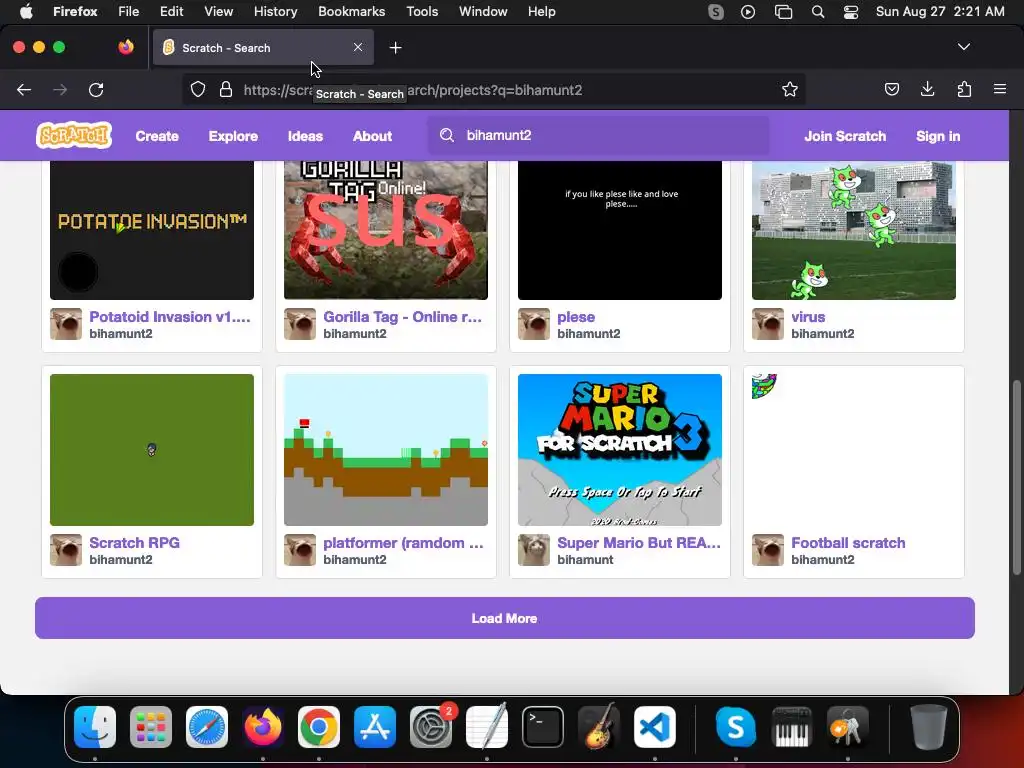Open the Firefox hamburger application menu
This screenshot has width=1024, height=768.
[1000, 89]
